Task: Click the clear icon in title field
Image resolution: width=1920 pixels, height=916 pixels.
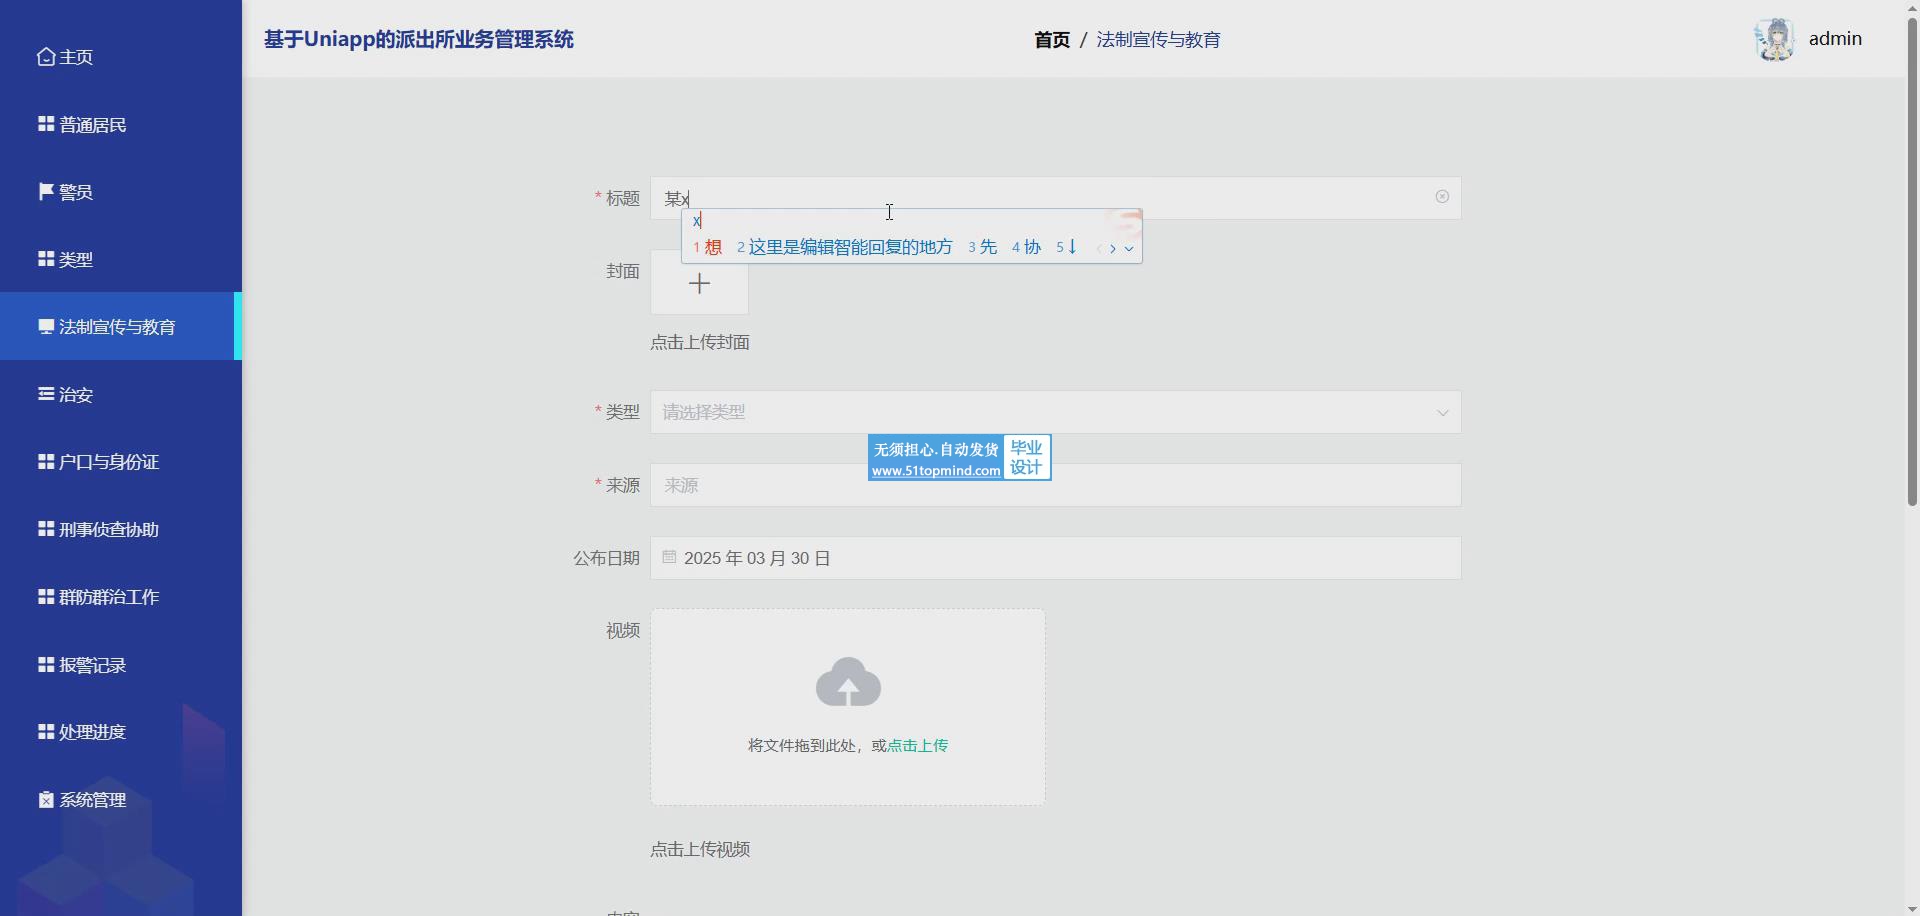Action: tap(1442, 197)
